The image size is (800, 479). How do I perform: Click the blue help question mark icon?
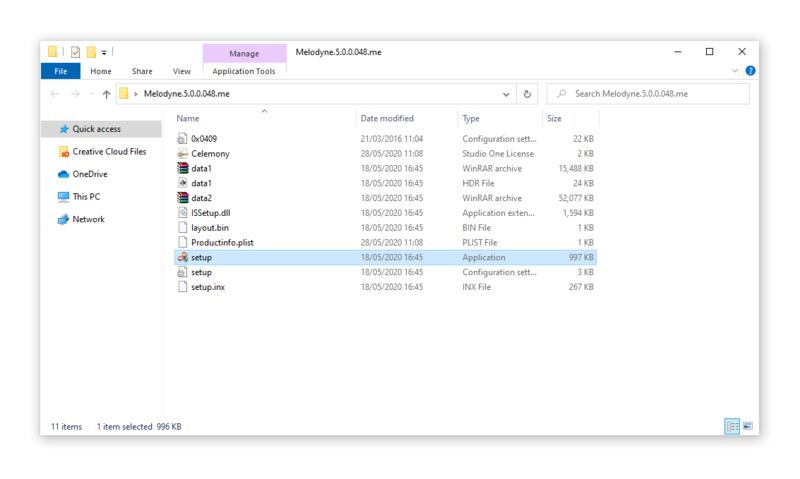click(x=750, y=71)
